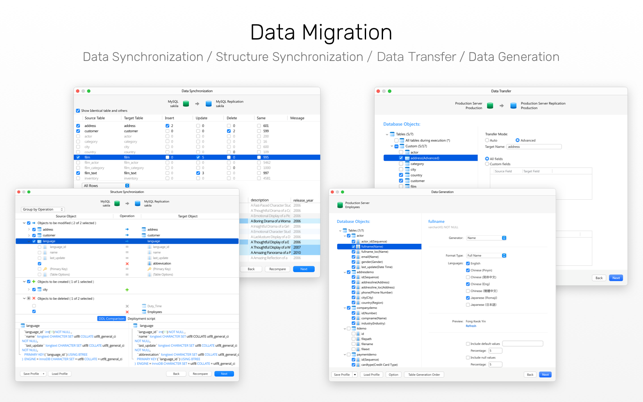Uncheck the English language checkbox
Viewport: 643px width, 402px height.
pyautogui.click(x=468, y=263)
